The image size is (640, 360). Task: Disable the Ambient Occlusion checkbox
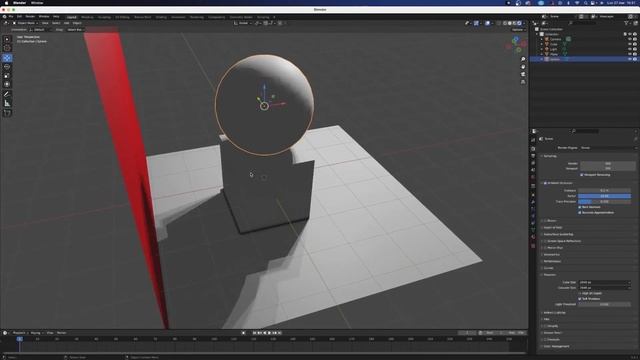point(545,183)
